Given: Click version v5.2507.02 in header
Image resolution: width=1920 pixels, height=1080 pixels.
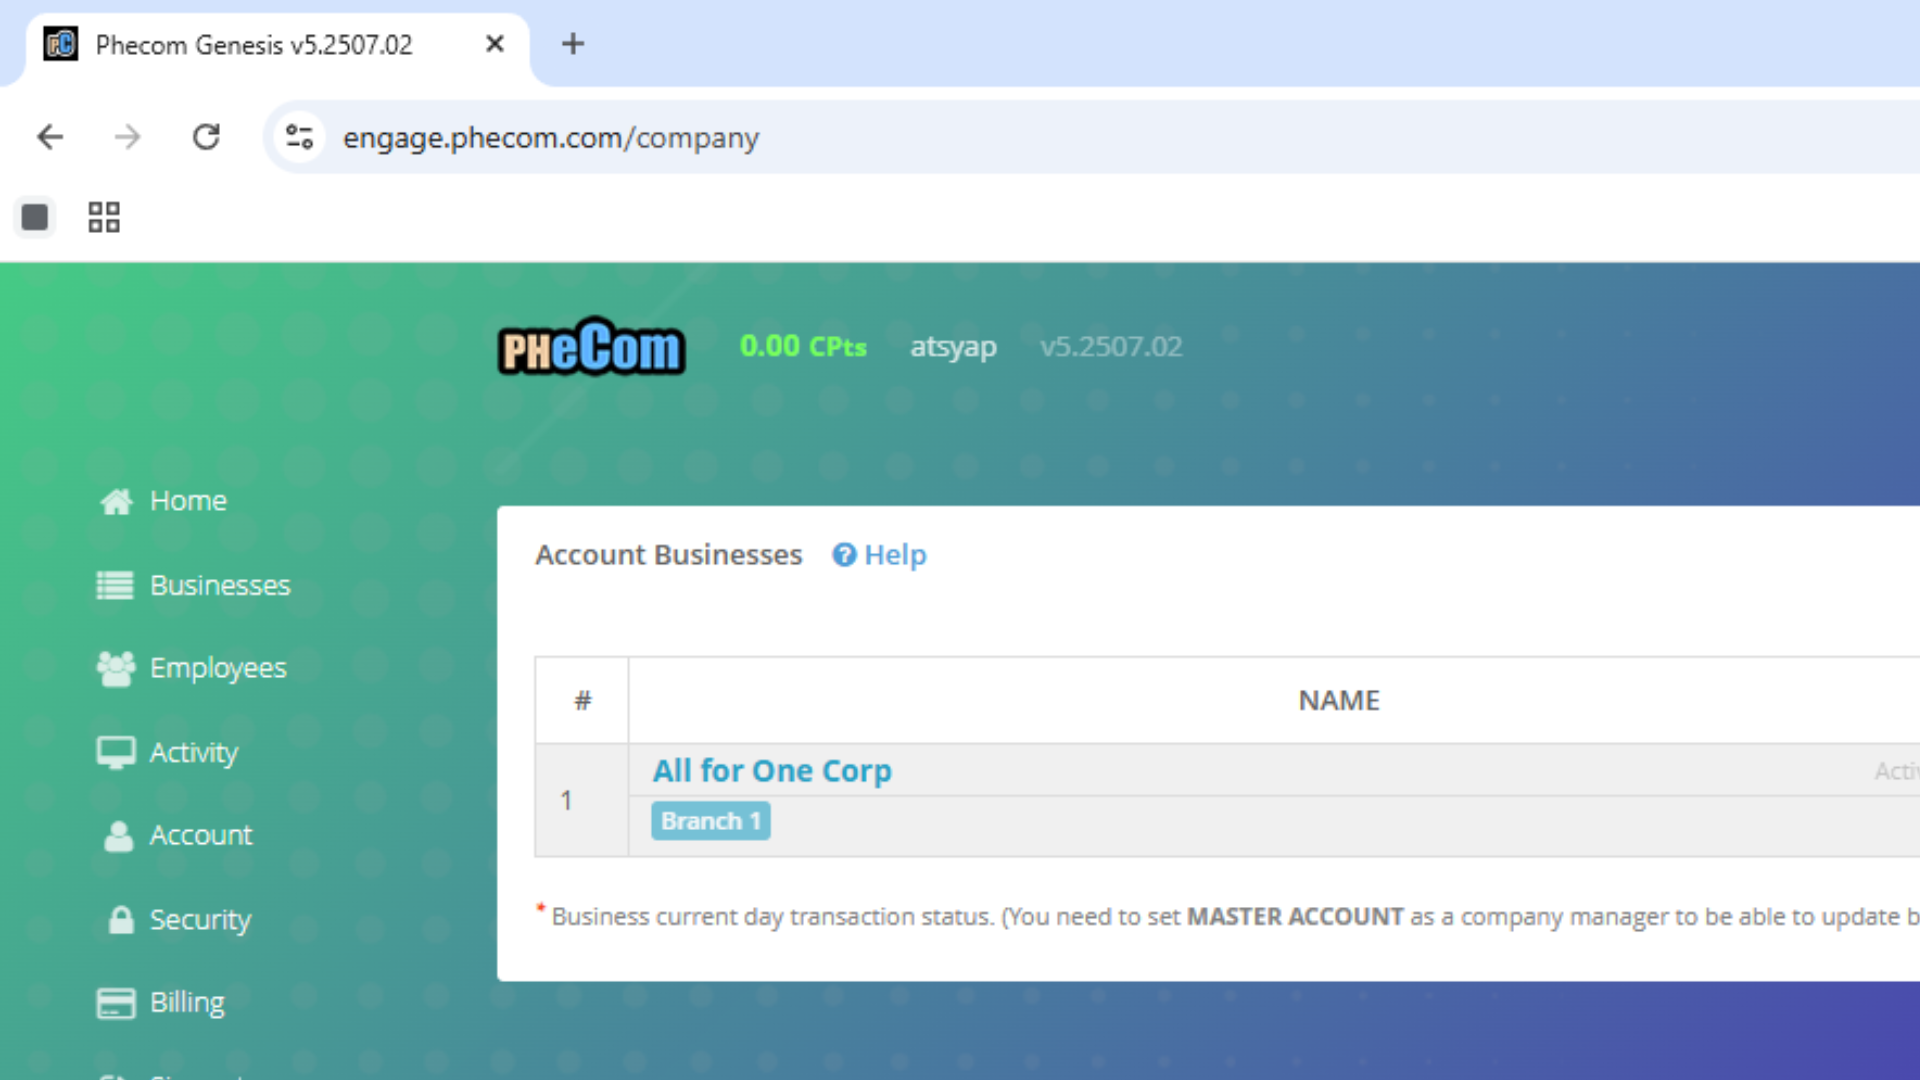Looking at the screenshot, I should tap(1111, 347).
